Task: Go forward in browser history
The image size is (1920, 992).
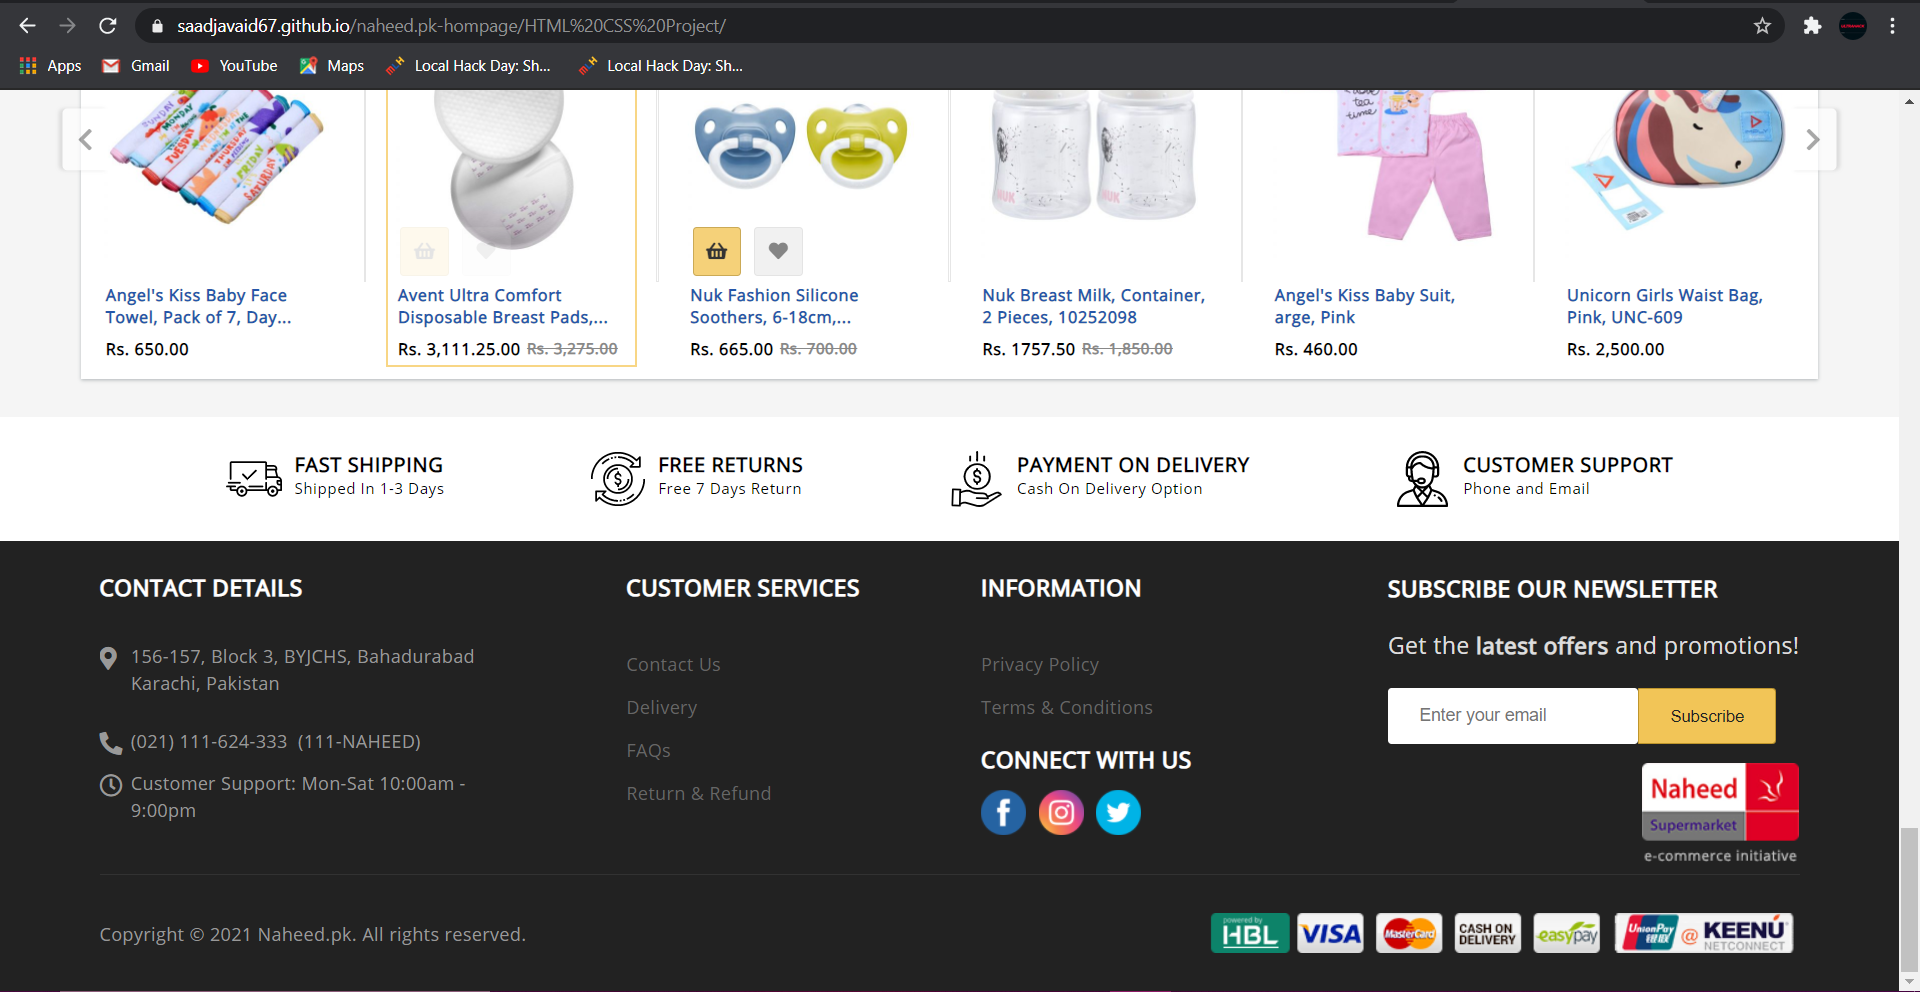Action: point(67,26)
